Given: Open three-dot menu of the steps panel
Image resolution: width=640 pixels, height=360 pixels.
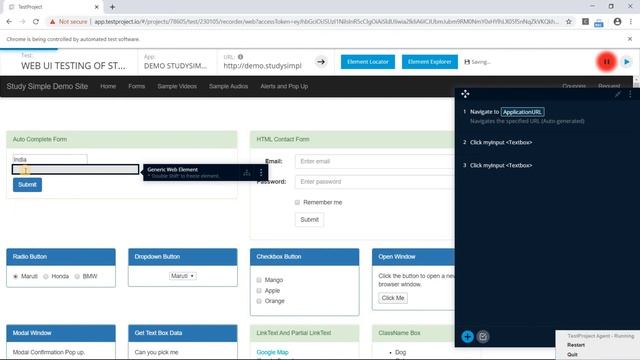Looking at the screenshot, I should 630,94.
